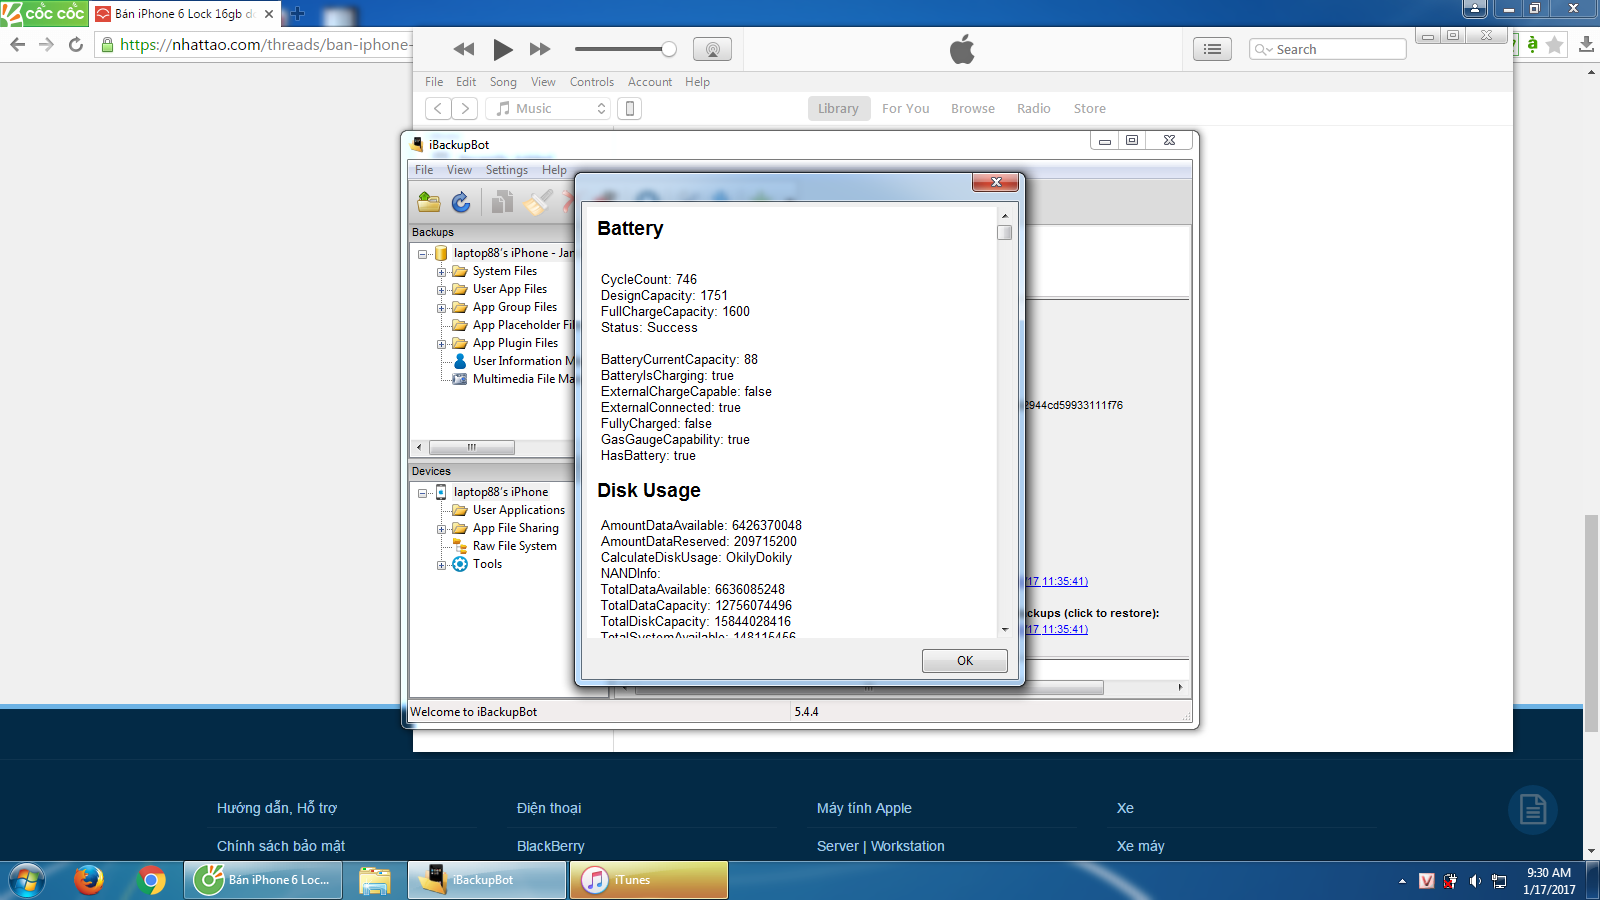
Task: Open Firefox from the taskbar
Action: pos(89,880)
